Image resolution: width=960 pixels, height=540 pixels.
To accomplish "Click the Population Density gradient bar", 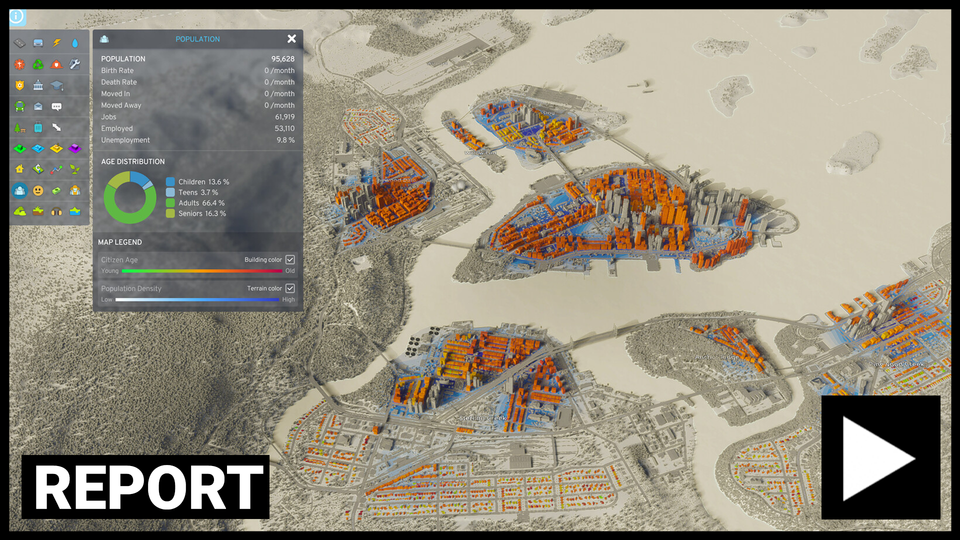I will [x=197, y=299].
